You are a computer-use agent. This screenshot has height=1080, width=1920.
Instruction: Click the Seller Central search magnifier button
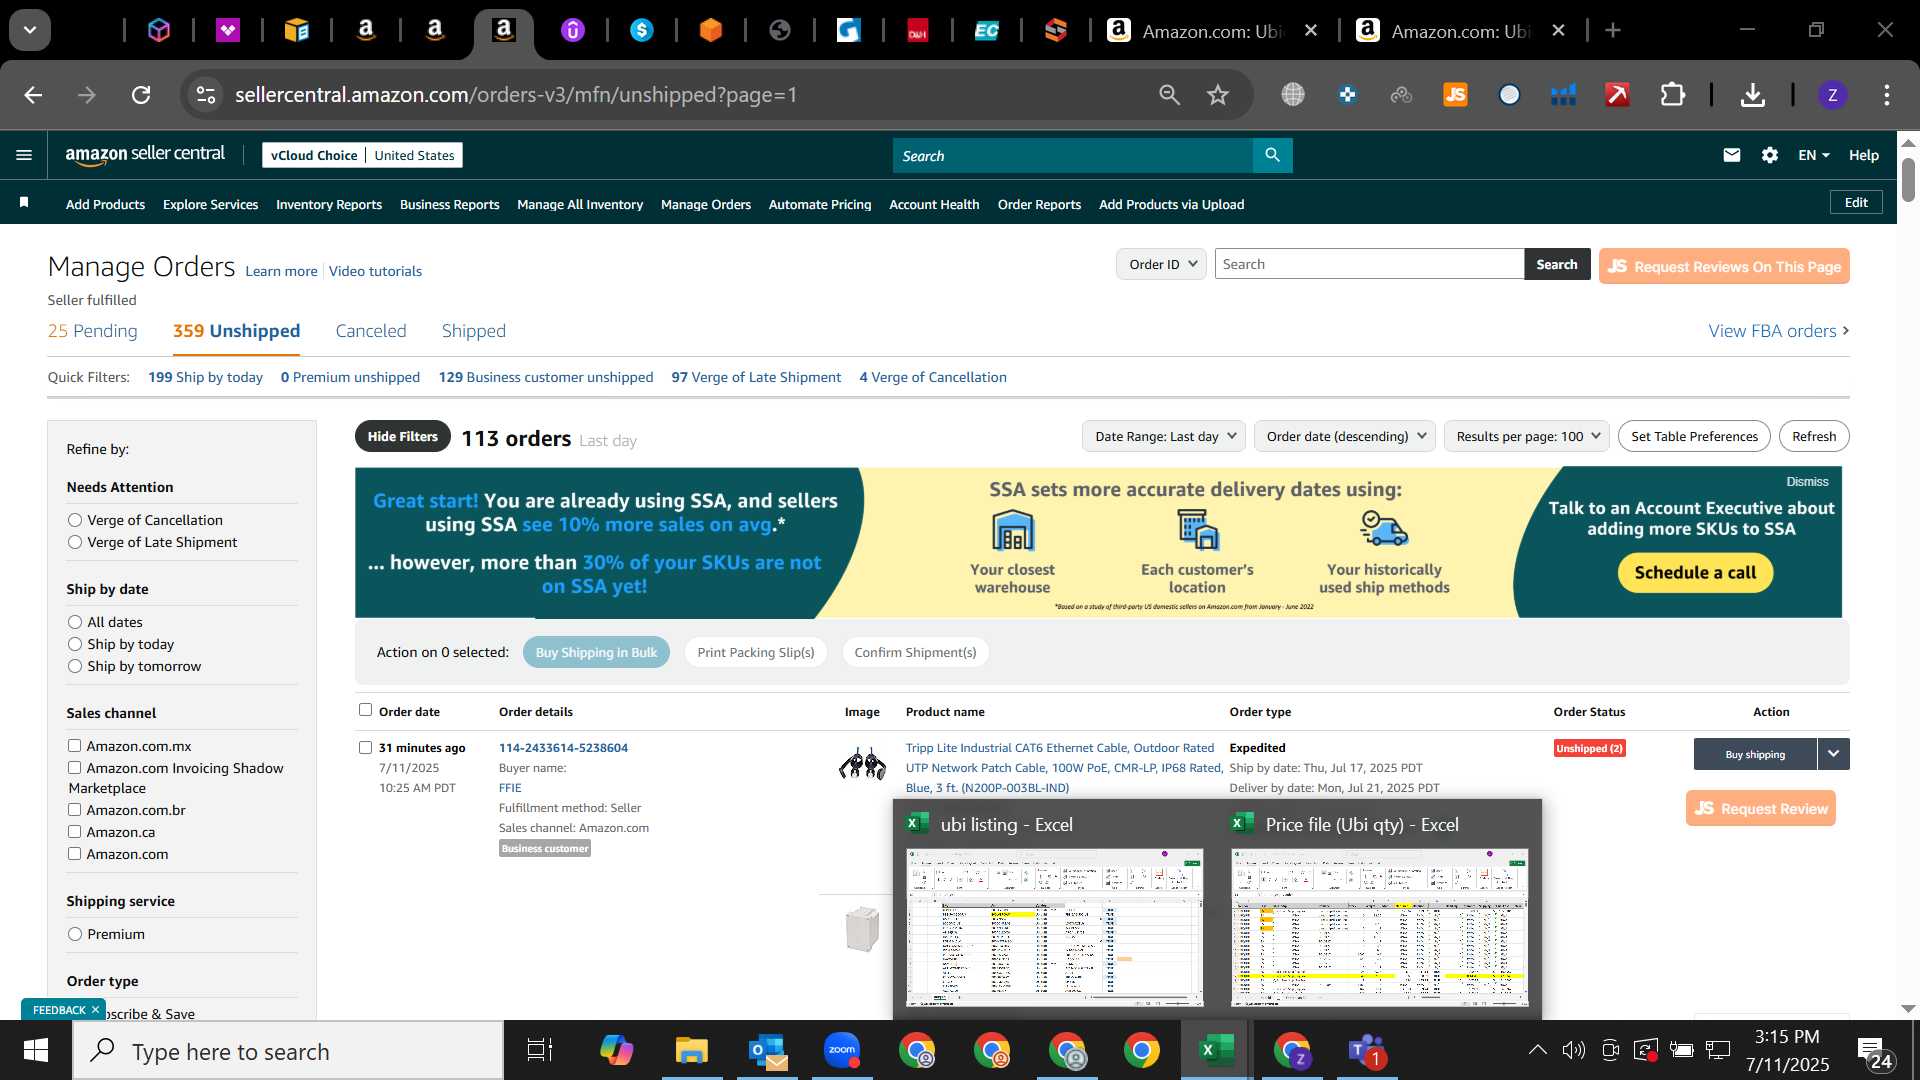(1272, 155)
